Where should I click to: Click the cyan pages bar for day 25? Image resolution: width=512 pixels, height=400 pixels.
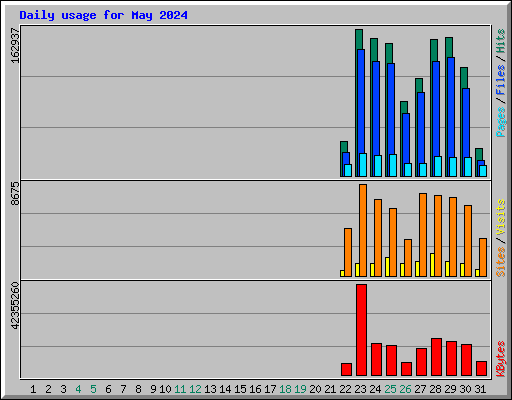(393, 165)
